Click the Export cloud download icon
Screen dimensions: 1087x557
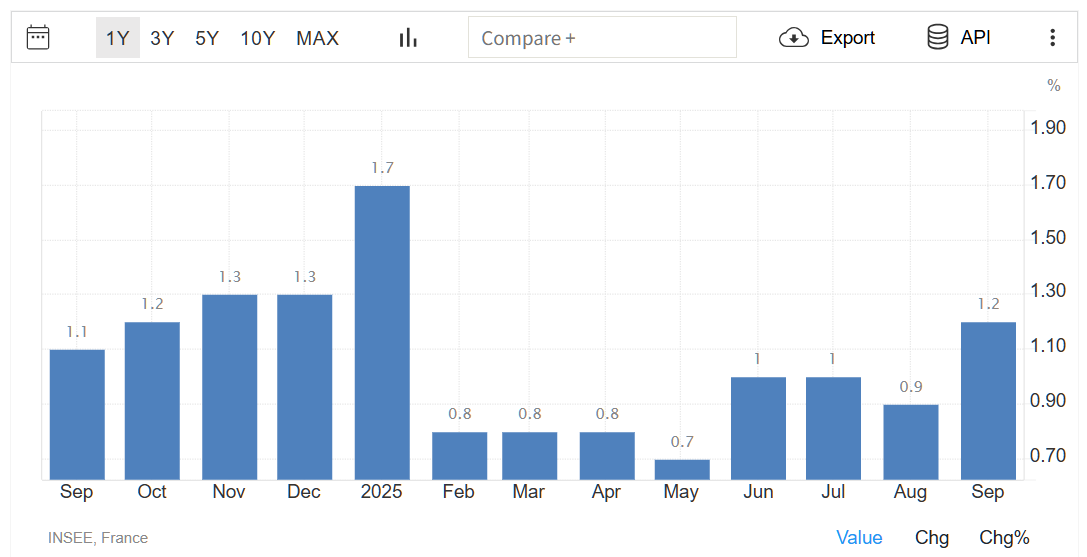click(x=793, y=38)
